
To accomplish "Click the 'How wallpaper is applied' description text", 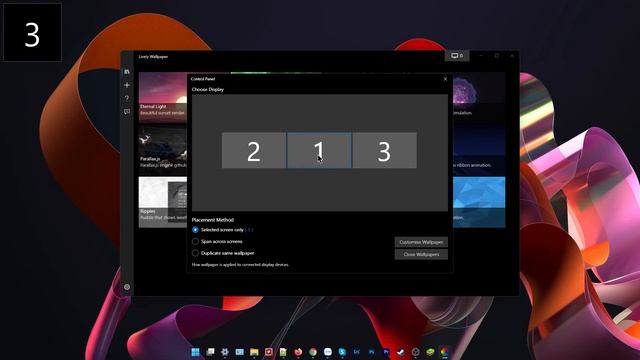I will (240, 264).
